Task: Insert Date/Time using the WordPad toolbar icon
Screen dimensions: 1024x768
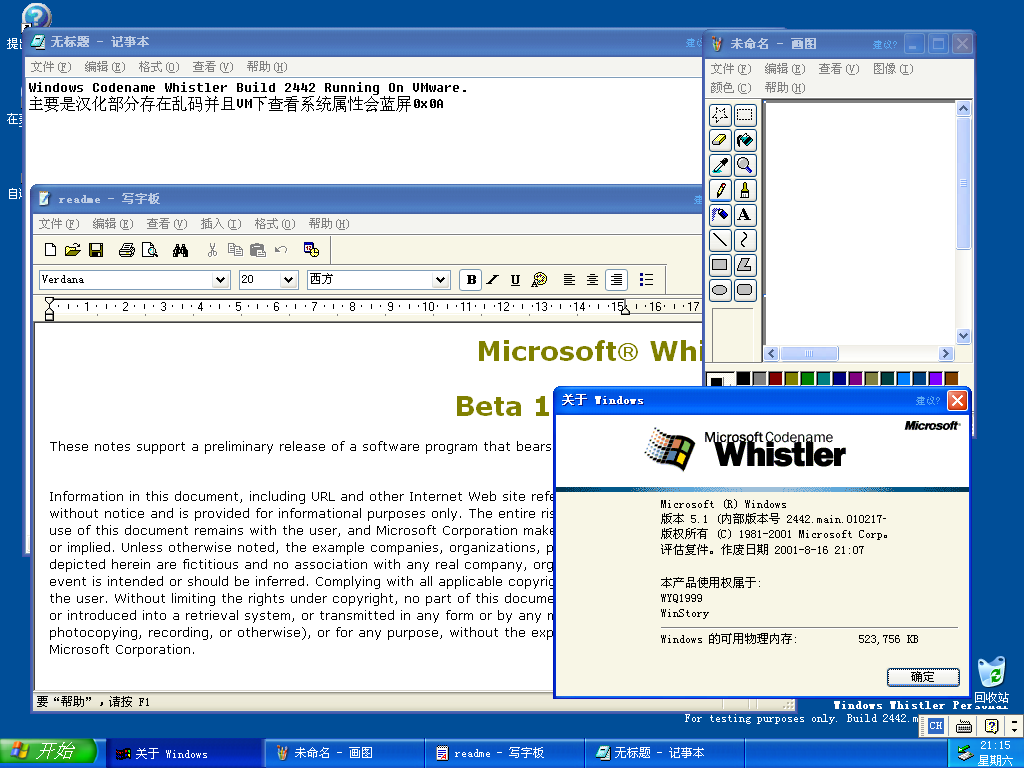Action: (x=312, y=249)
